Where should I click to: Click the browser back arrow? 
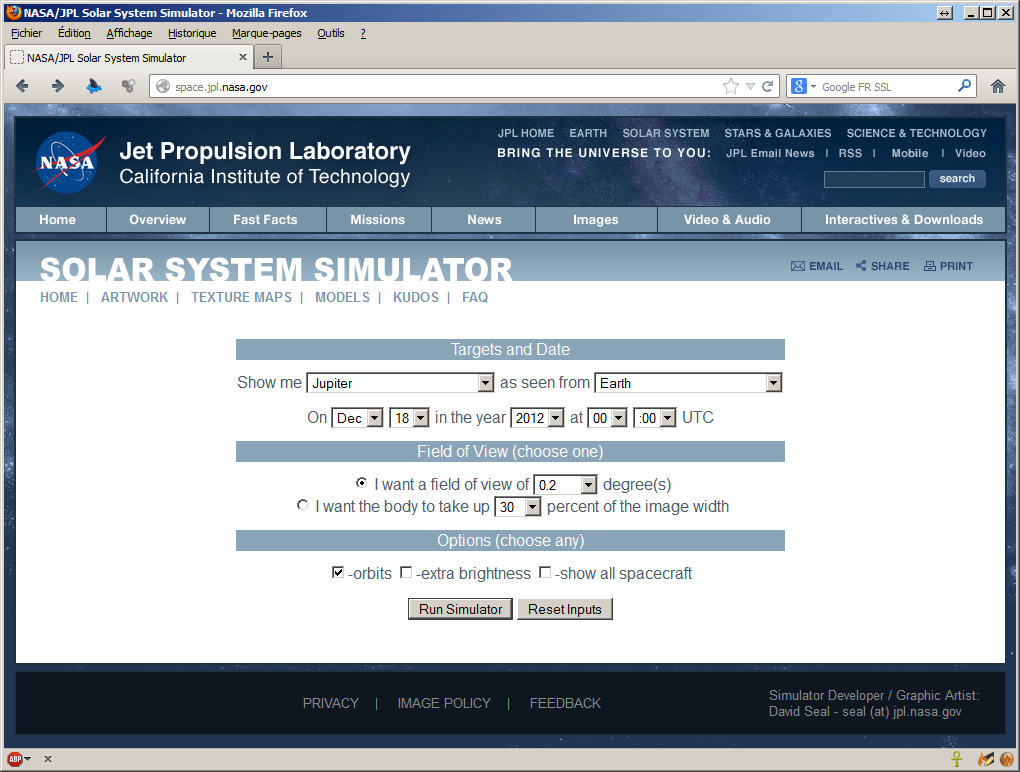pyautogui.click(x=22, y=86)
